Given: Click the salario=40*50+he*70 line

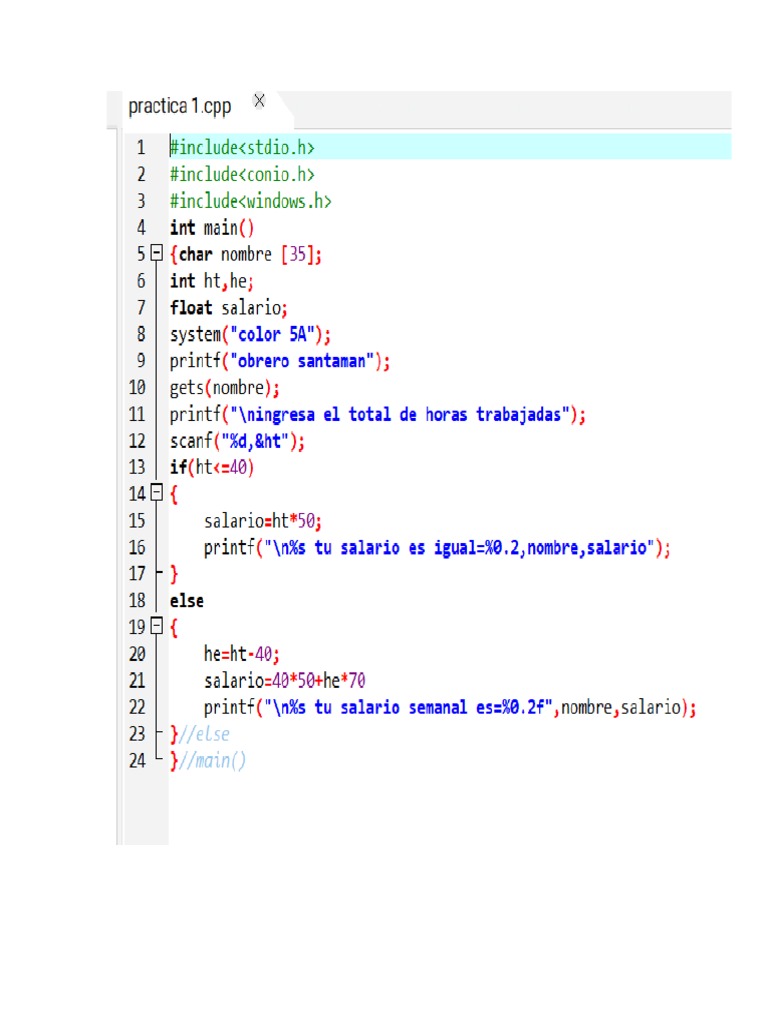Looking at the screenshot, I should coord(285,680).
